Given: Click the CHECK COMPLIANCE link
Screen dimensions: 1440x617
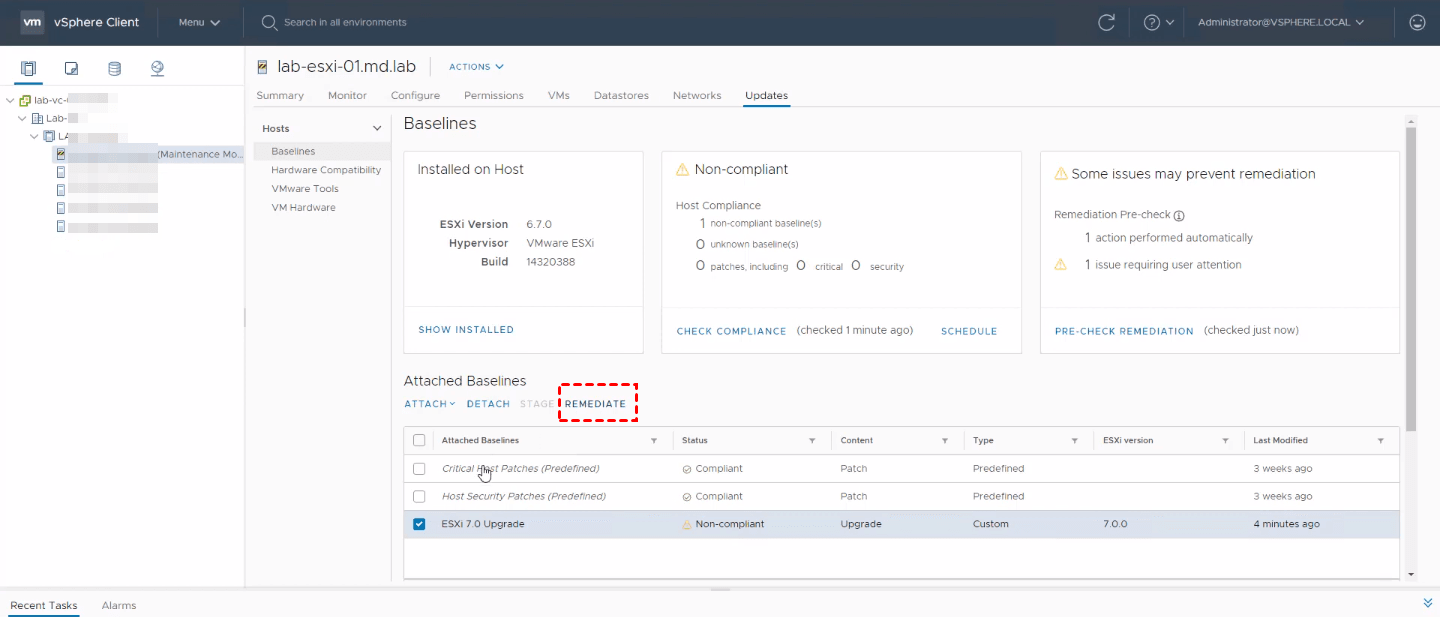Looking at the screenshot, I should point(731,331).
